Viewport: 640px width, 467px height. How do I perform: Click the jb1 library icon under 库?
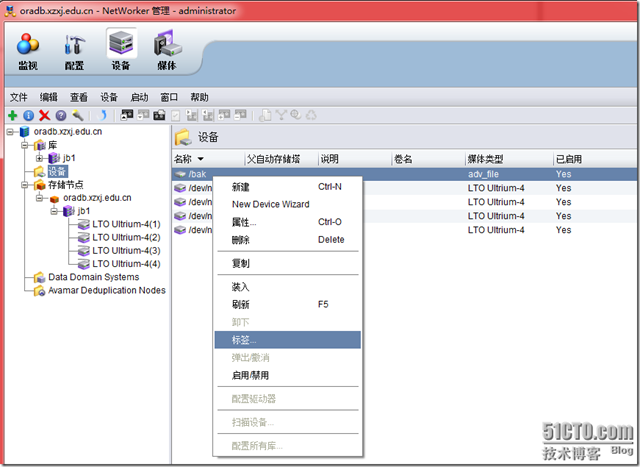pos(54,158)
